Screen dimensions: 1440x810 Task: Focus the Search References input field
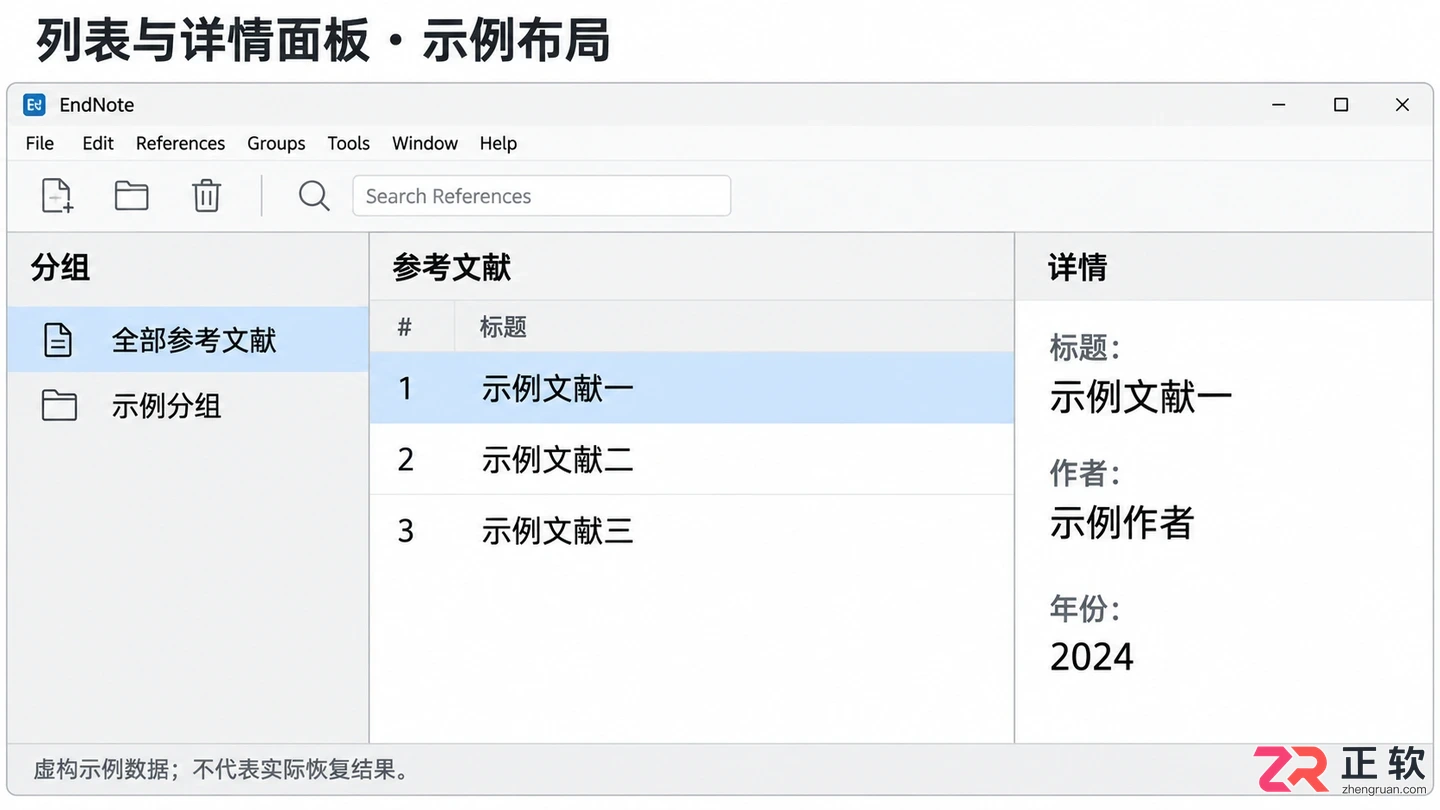(542, 196)
